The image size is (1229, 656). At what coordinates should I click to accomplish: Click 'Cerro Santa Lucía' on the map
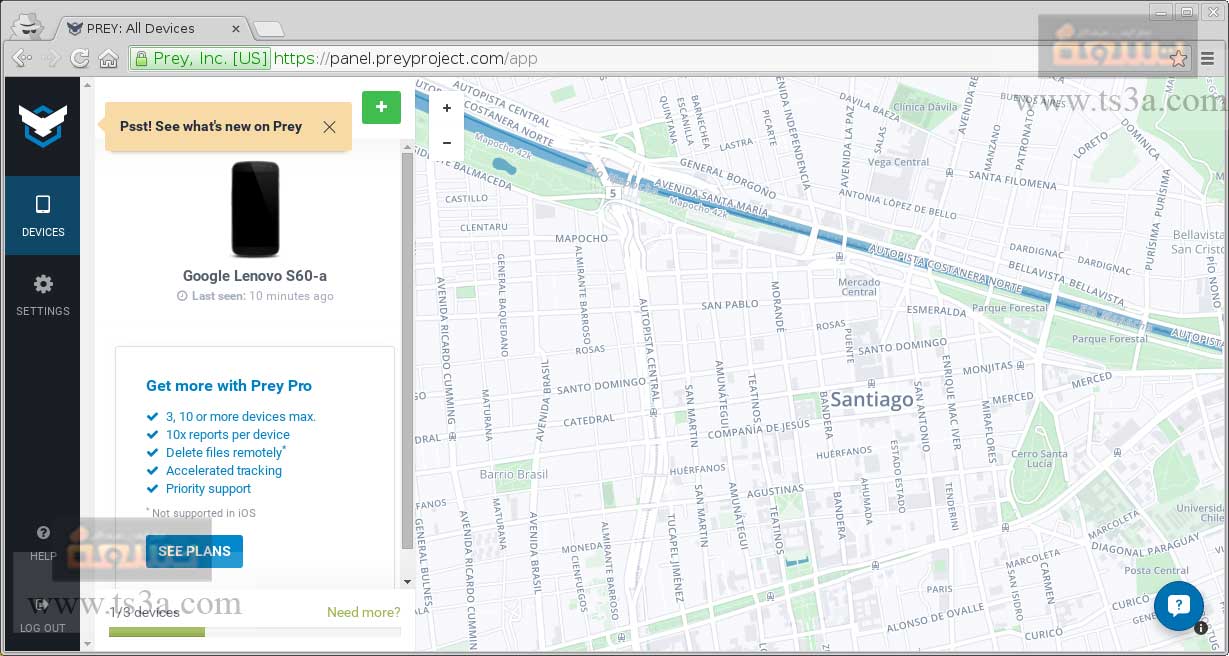(1039, 459)
